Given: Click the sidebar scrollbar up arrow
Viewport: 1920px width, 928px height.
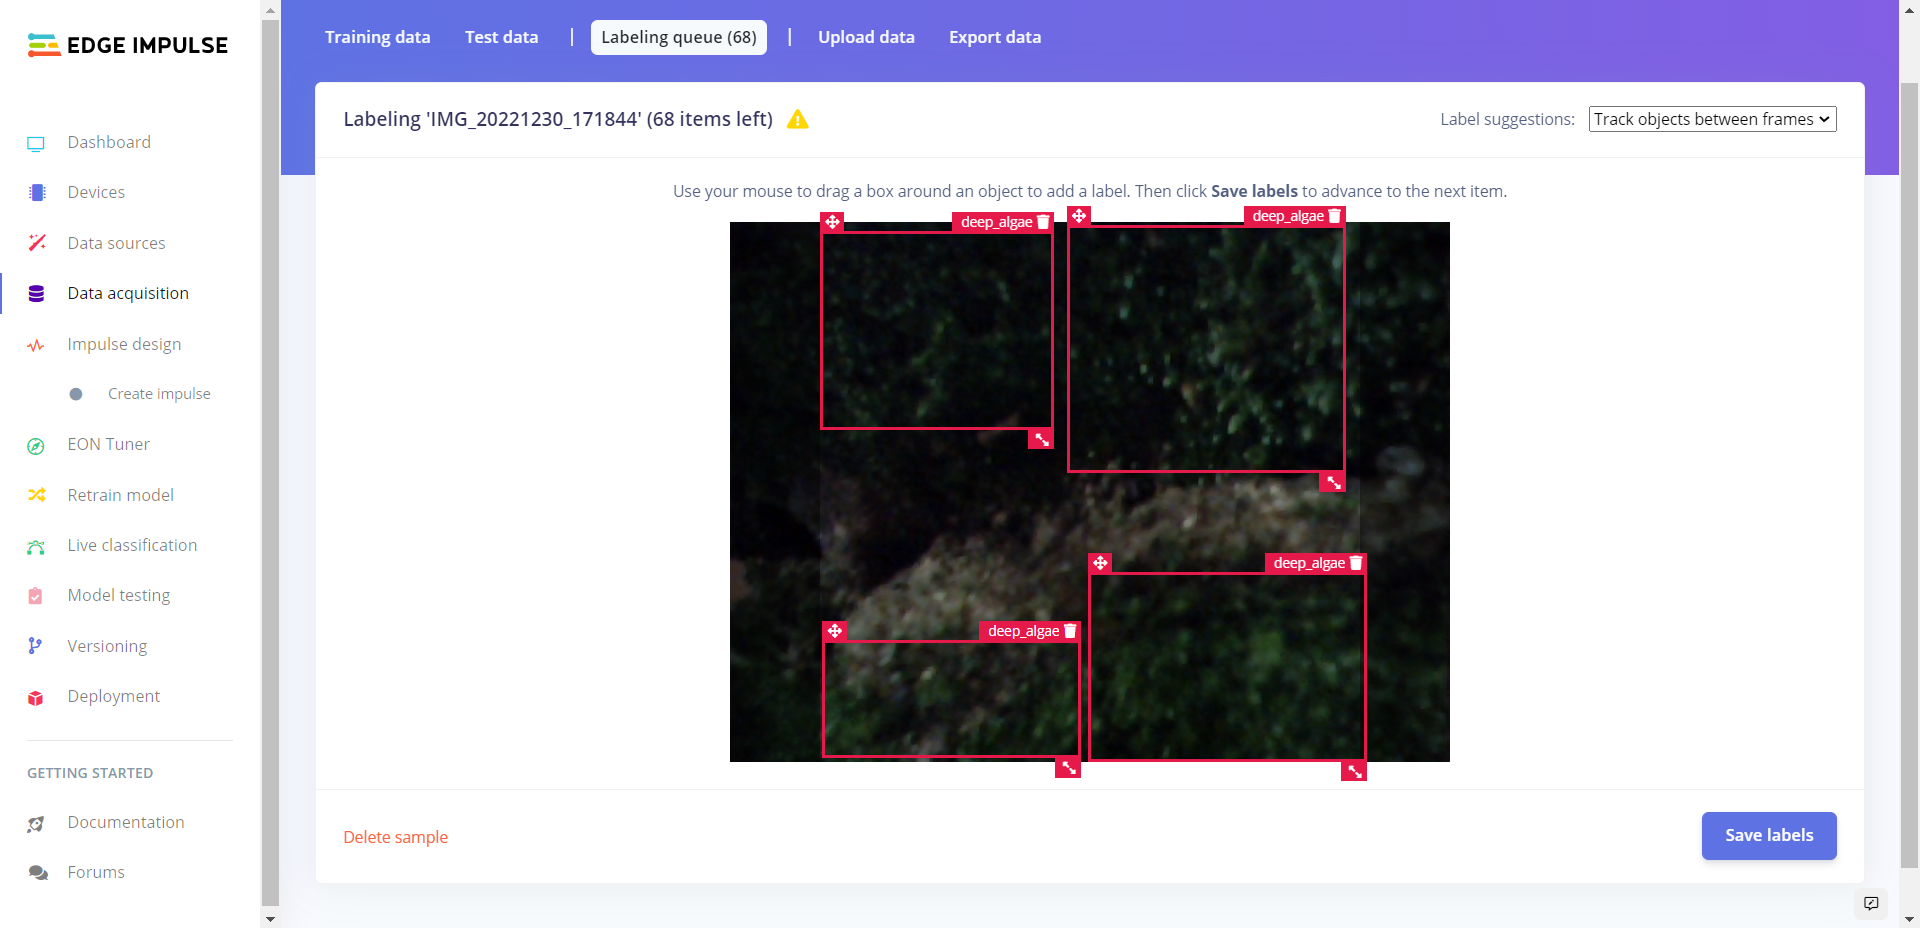Looking at the screenshot, I should tap(270, 9).
